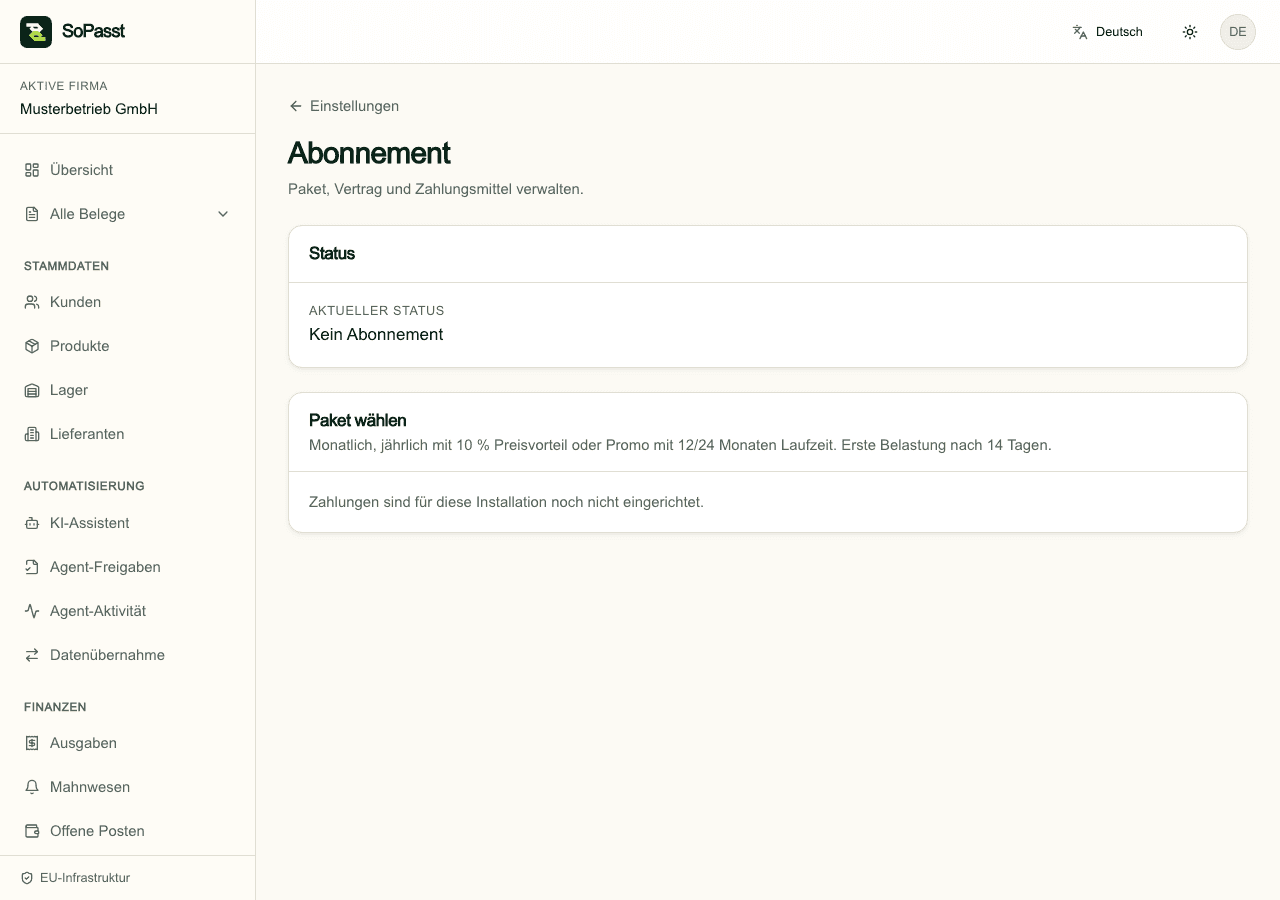Screen dimensions: 1280x900
Task: Click the Paket, Vertrag und Zahlungsmittel subtitle
Action: (436, 189)
